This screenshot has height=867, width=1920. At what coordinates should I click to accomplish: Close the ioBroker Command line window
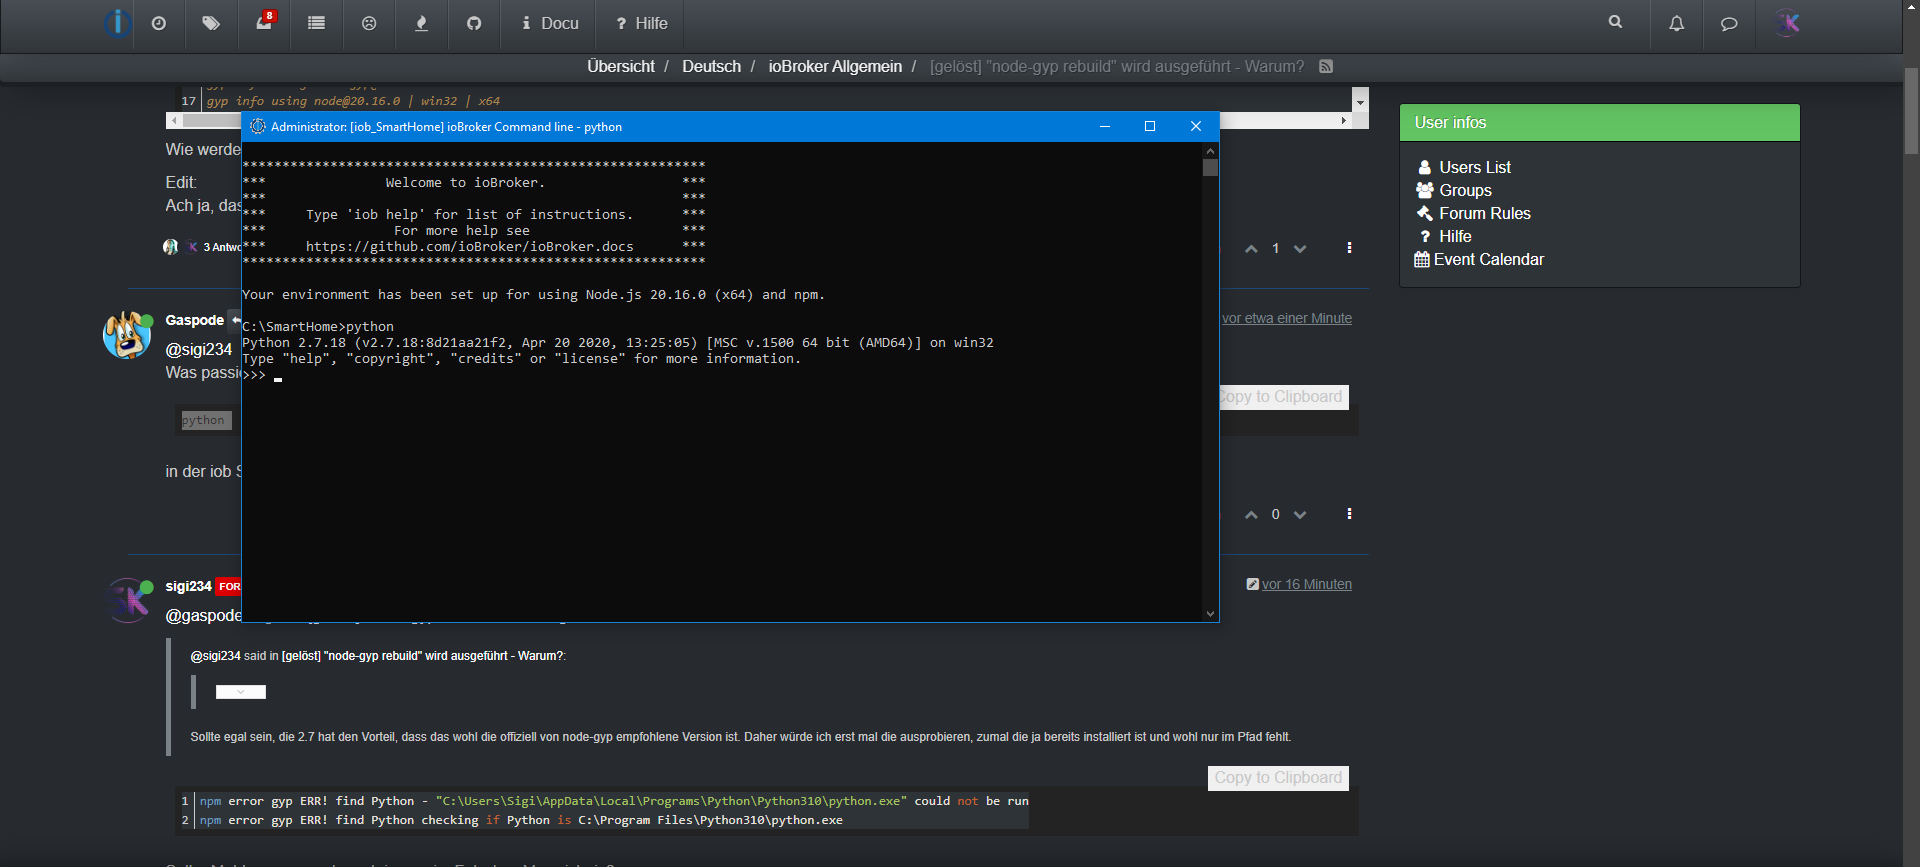(x=1196, y=126)
